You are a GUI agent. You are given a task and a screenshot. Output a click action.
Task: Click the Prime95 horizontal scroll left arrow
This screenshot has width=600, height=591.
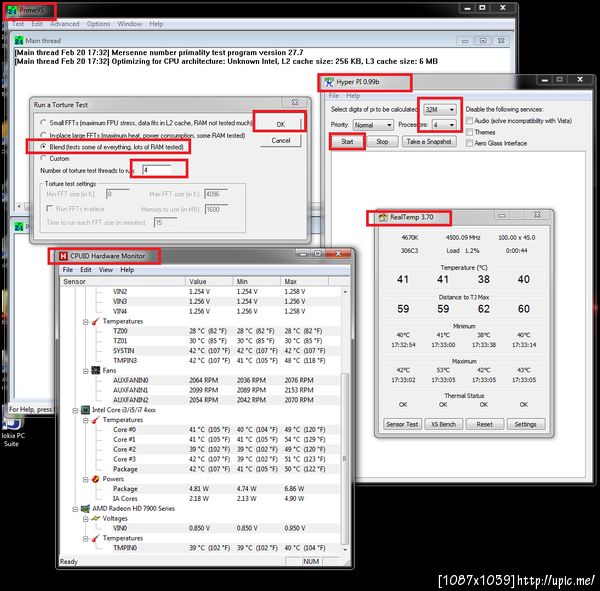pyautogui.click(x=19, y=206)
